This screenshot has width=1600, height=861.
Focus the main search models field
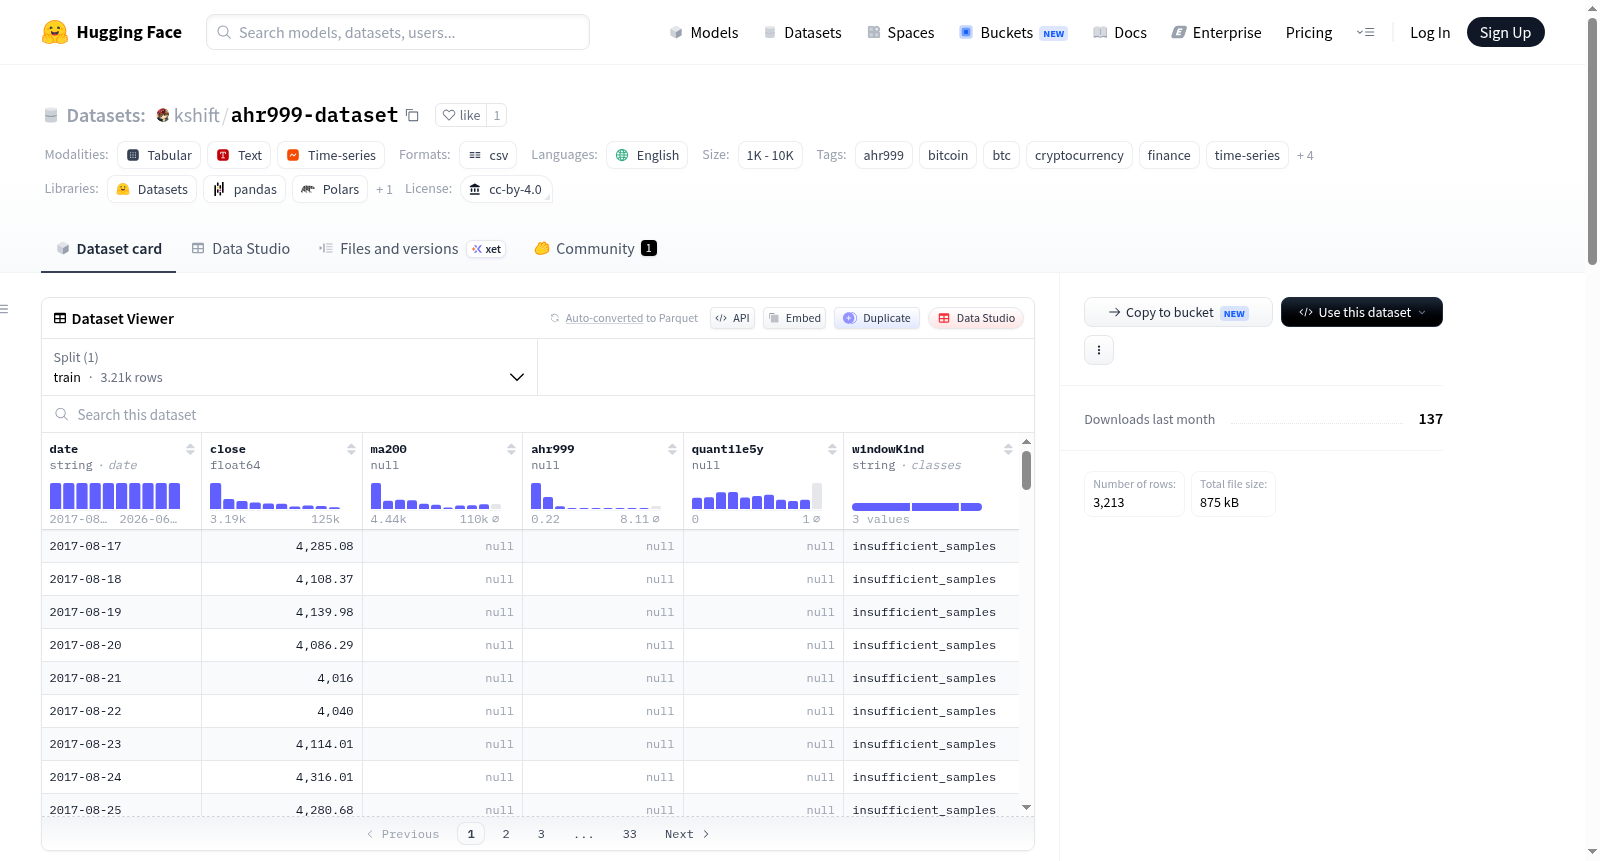pyautogui.click(x=398, y=32)
